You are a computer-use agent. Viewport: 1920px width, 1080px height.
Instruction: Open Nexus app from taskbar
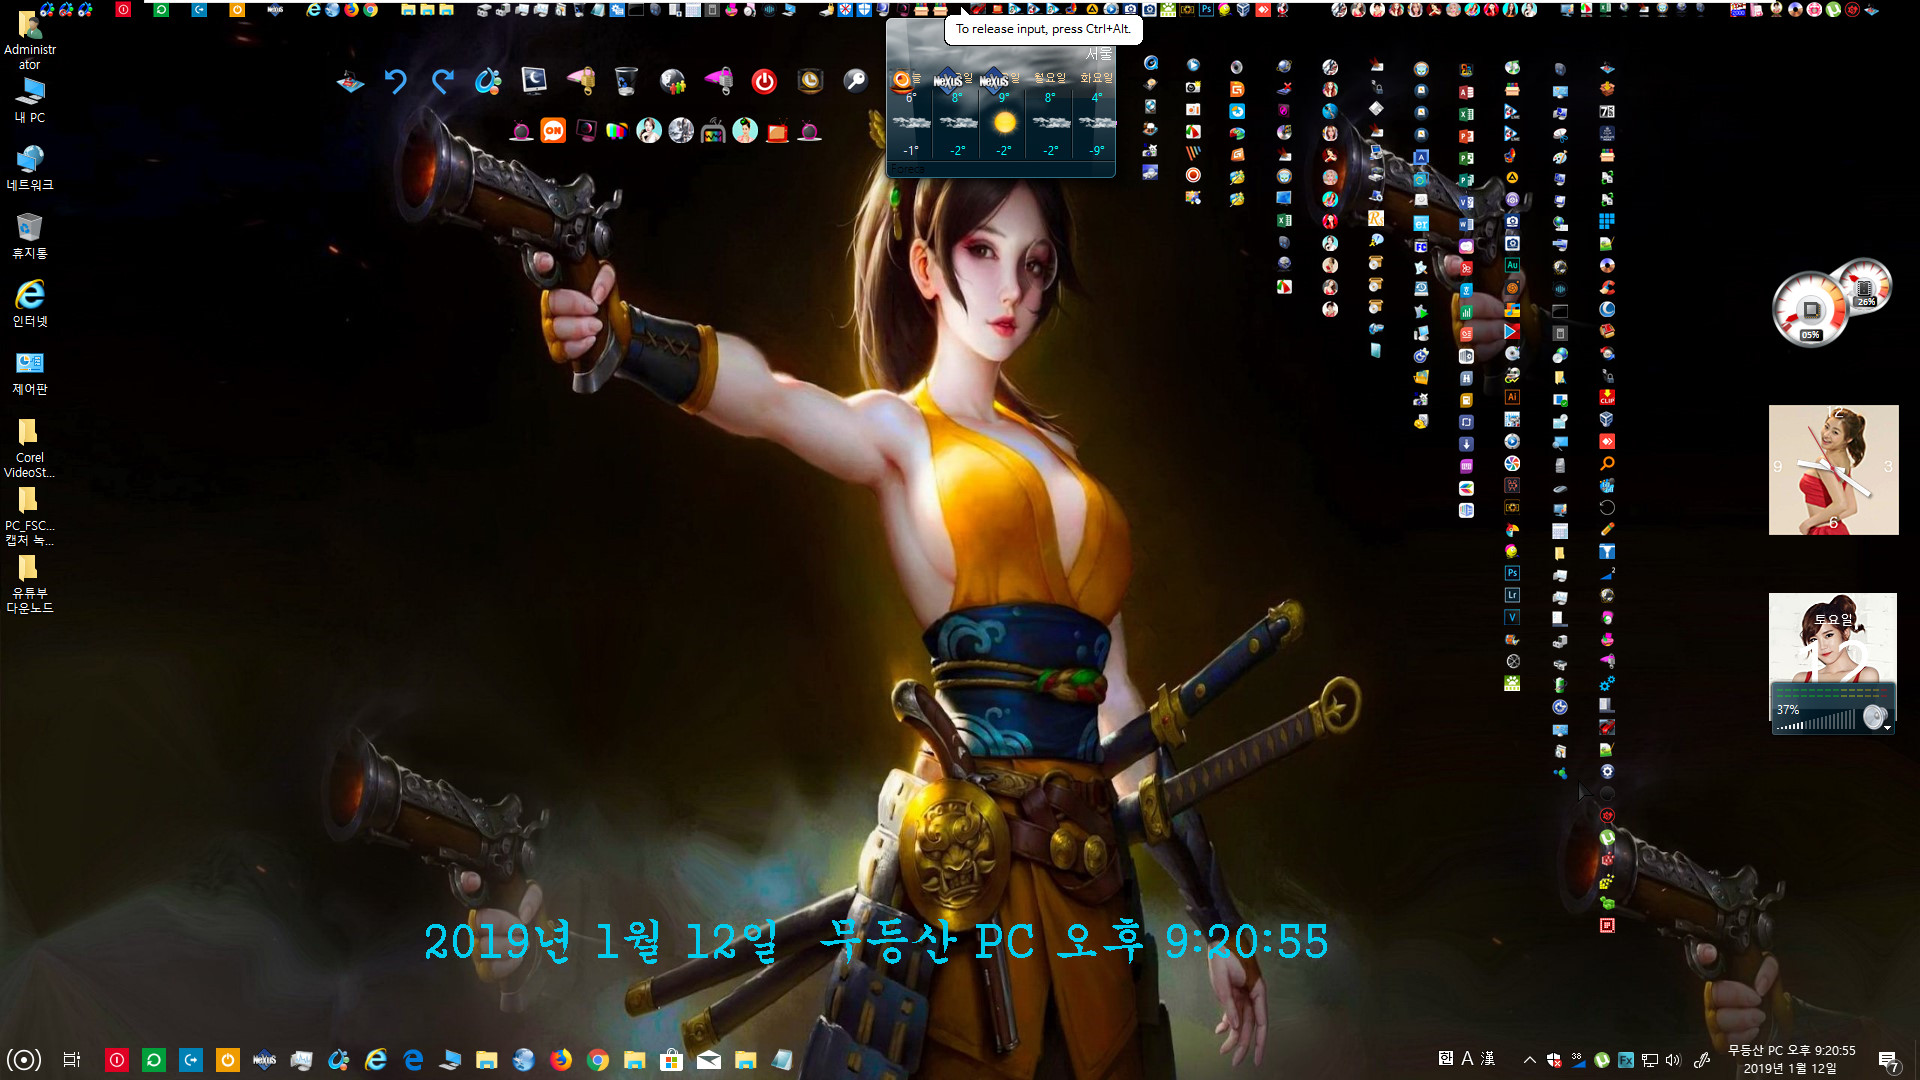click(x=264, y=1060)
